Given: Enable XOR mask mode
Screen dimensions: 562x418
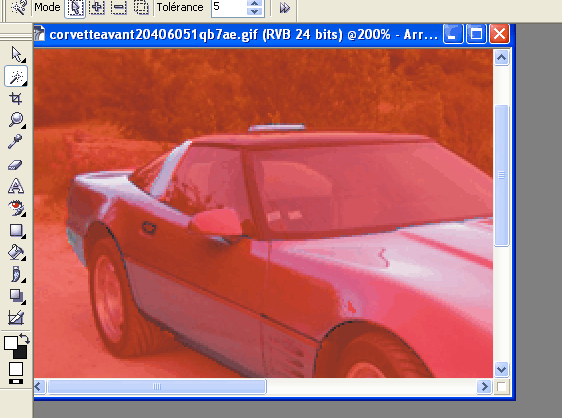Looking at the screenshot, I should point(141,7).
